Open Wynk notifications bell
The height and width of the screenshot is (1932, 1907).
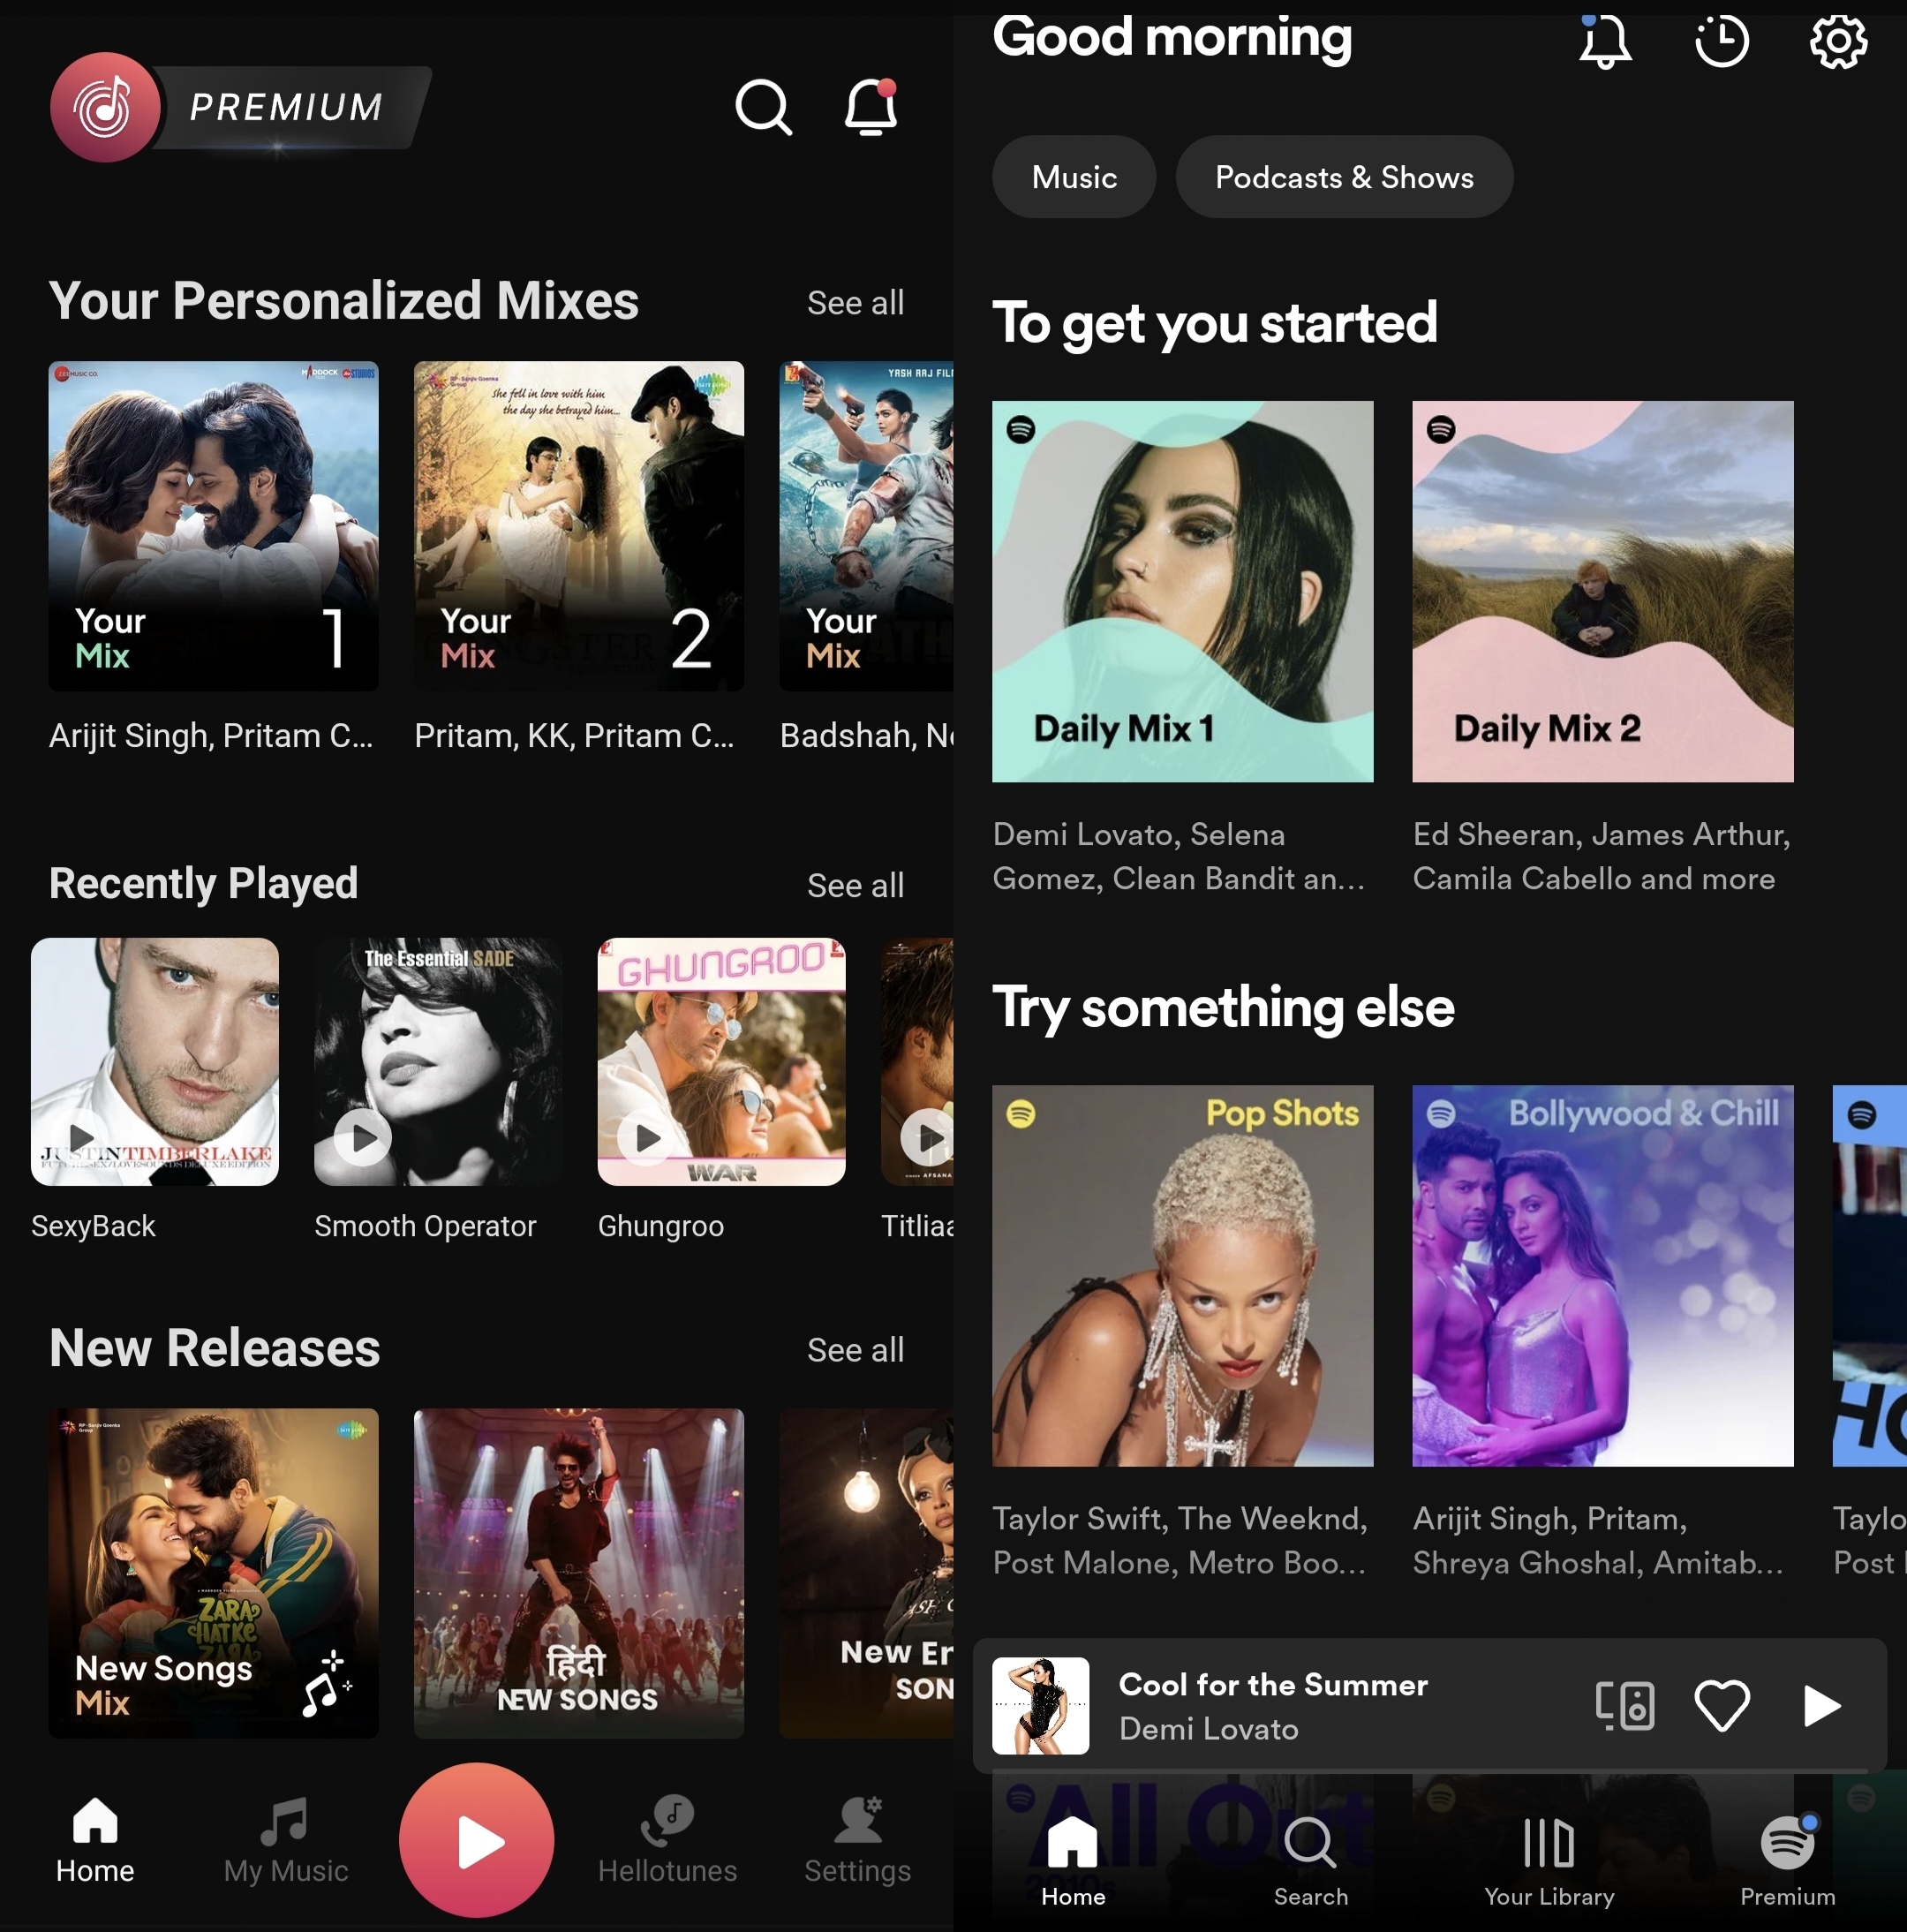870,107
